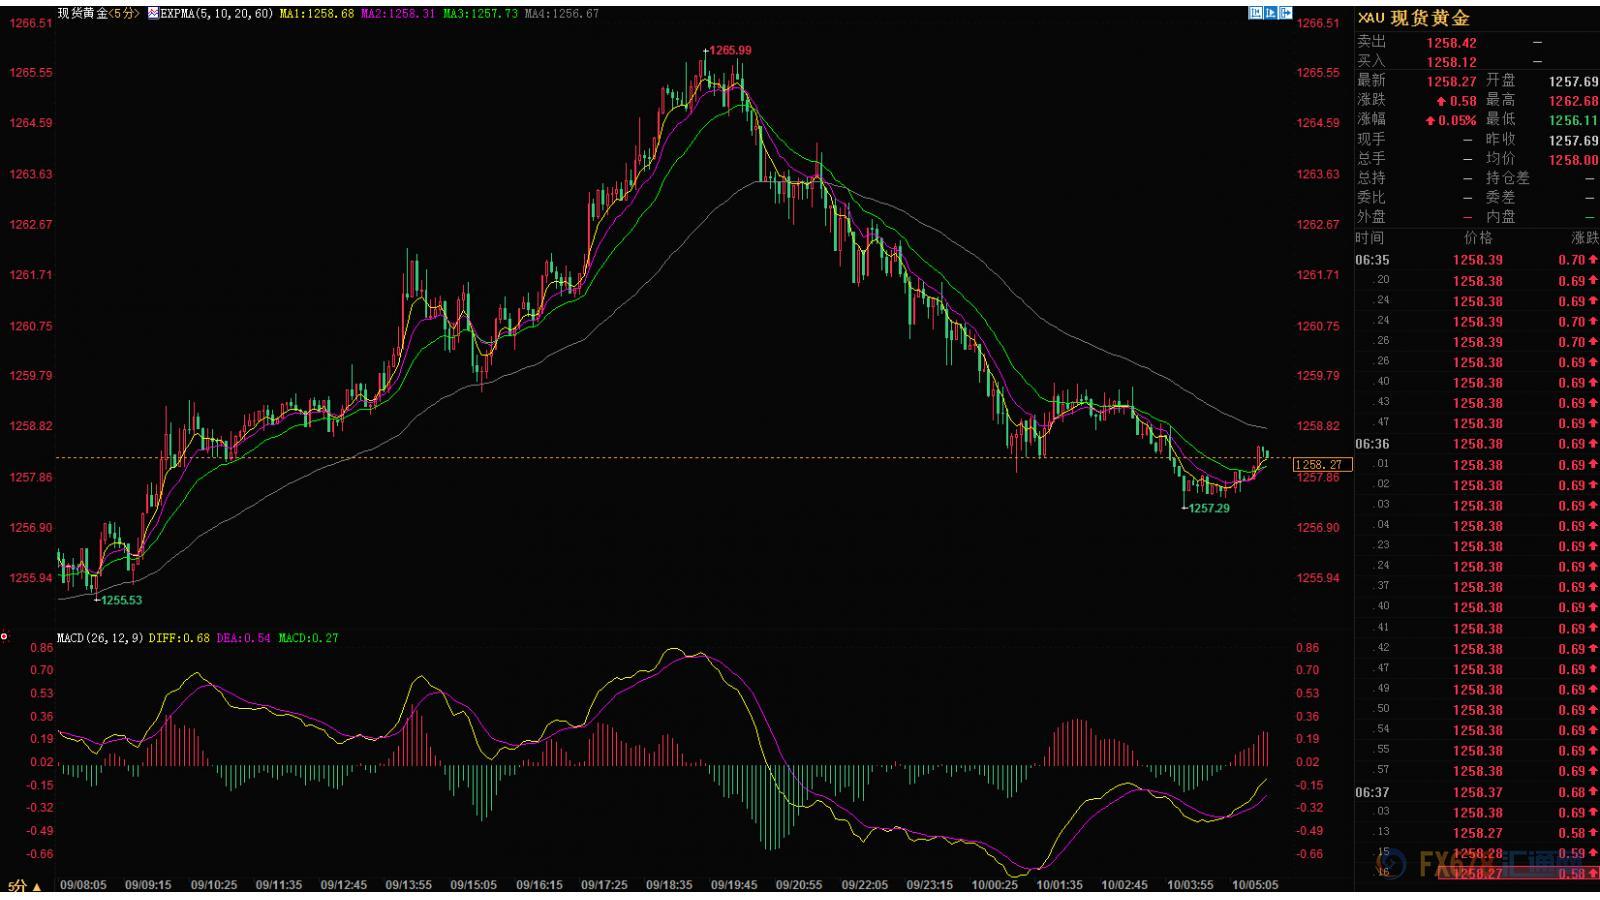Click the 最低 value 1256.11
This screenshot has width=1600, height=900.
1573,120
